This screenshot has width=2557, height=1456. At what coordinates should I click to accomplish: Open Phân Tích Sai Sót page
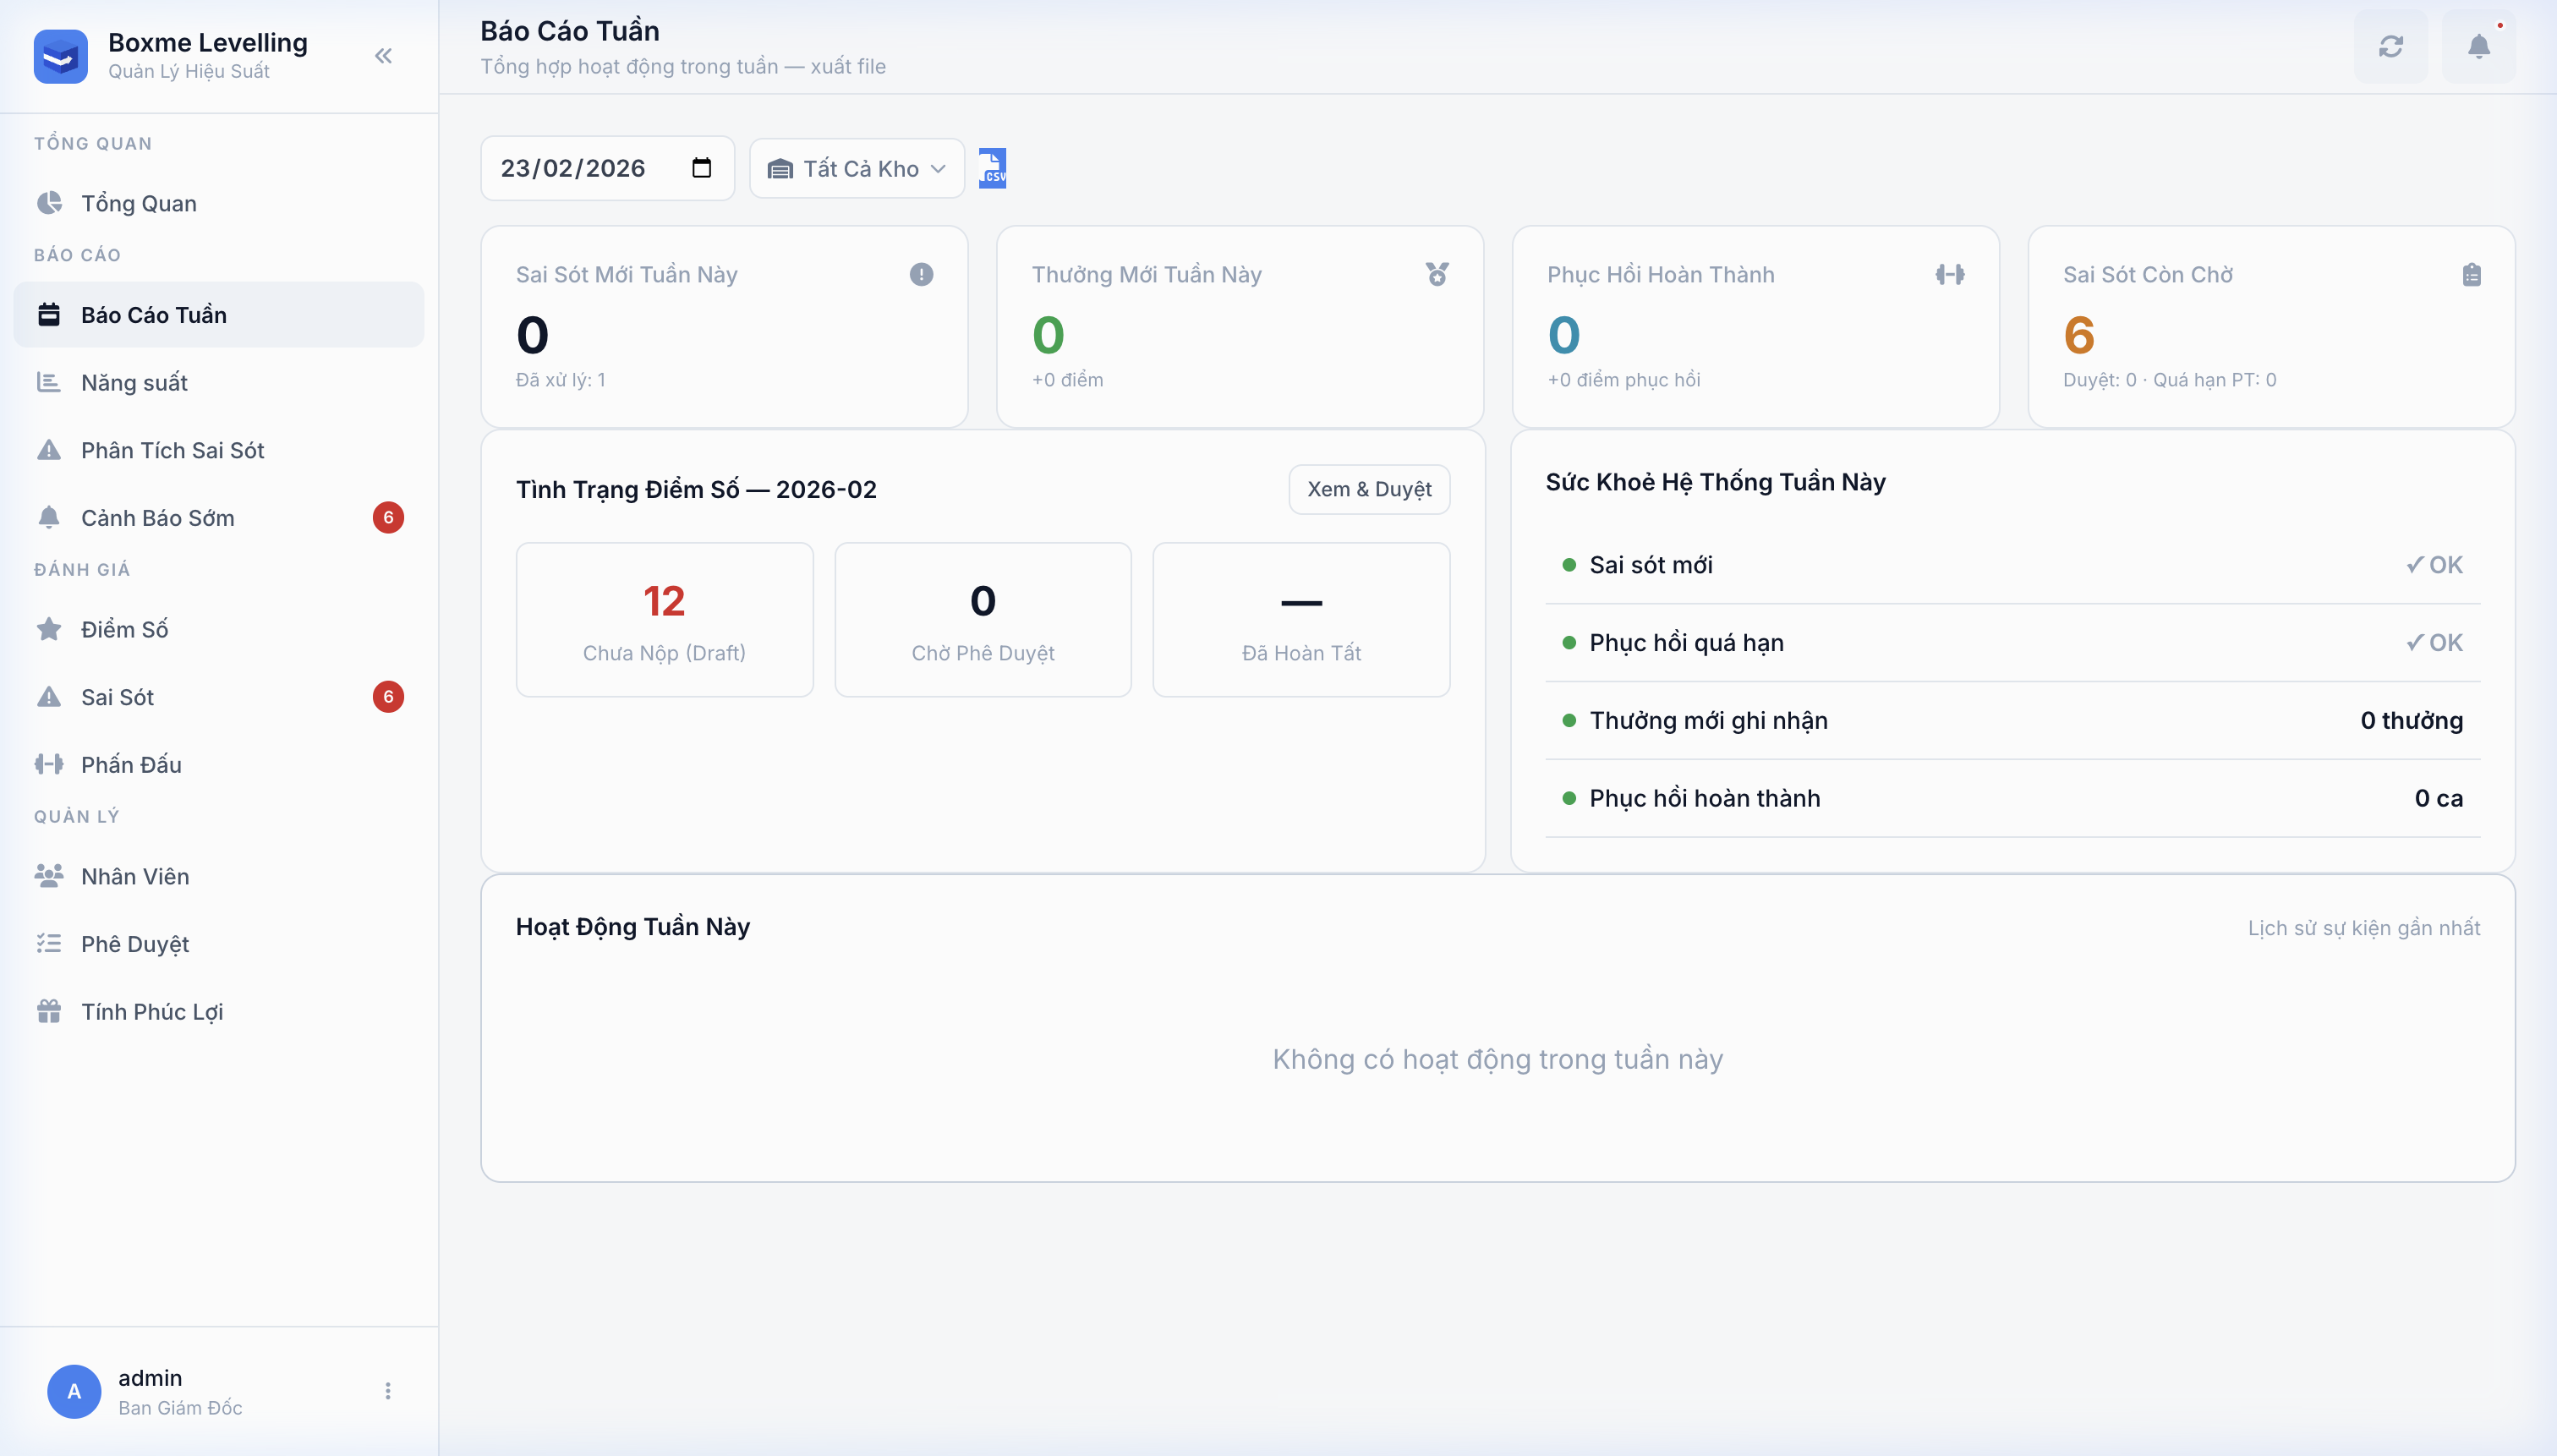point(172,451)
